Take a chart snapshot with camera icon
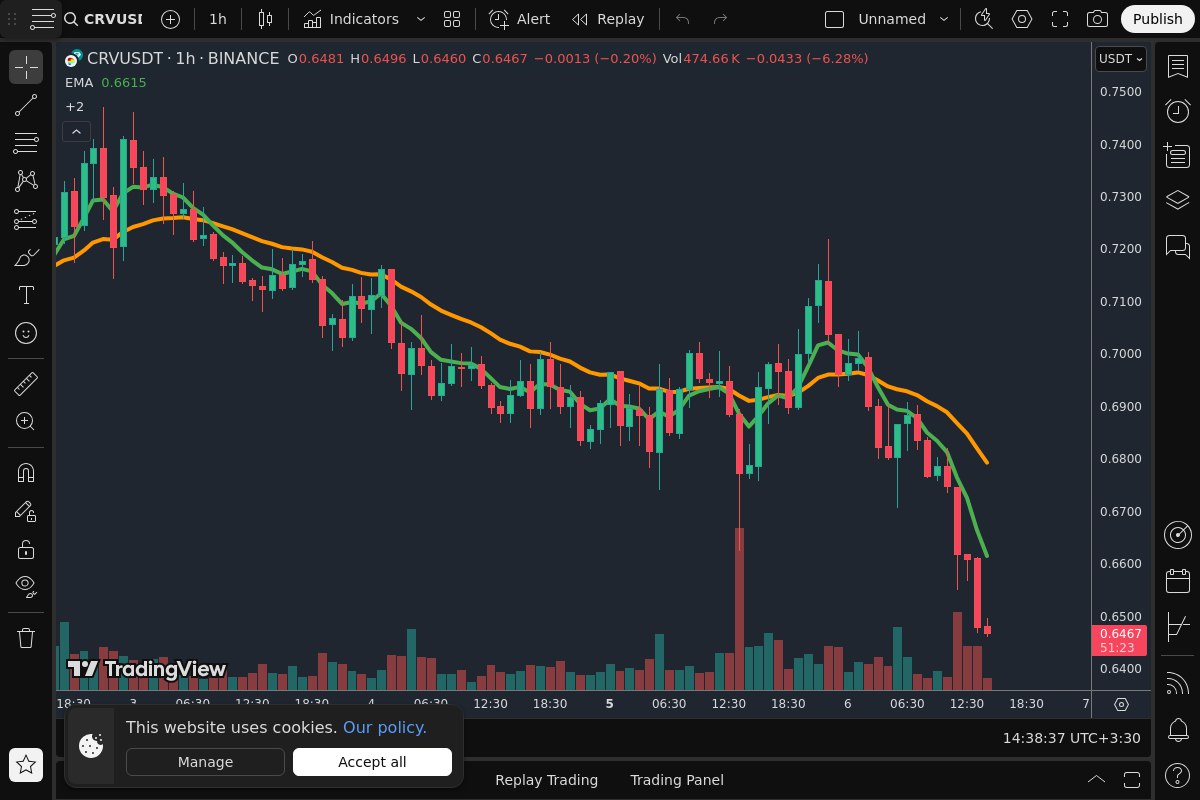The height and width of the screenshot is (800, 1200). click(1097, 19)
